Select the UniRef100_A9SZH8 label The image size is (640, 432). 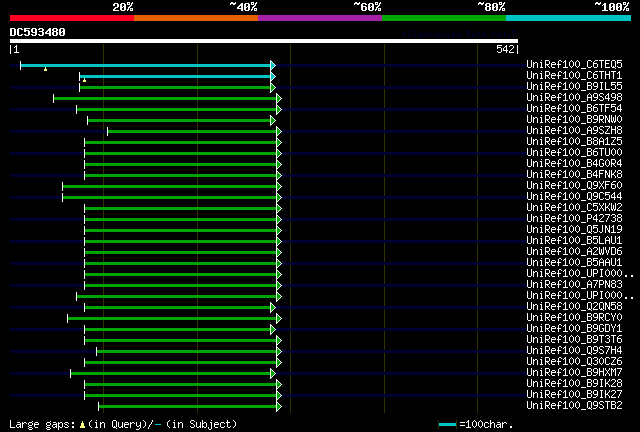tap(574, 131)
